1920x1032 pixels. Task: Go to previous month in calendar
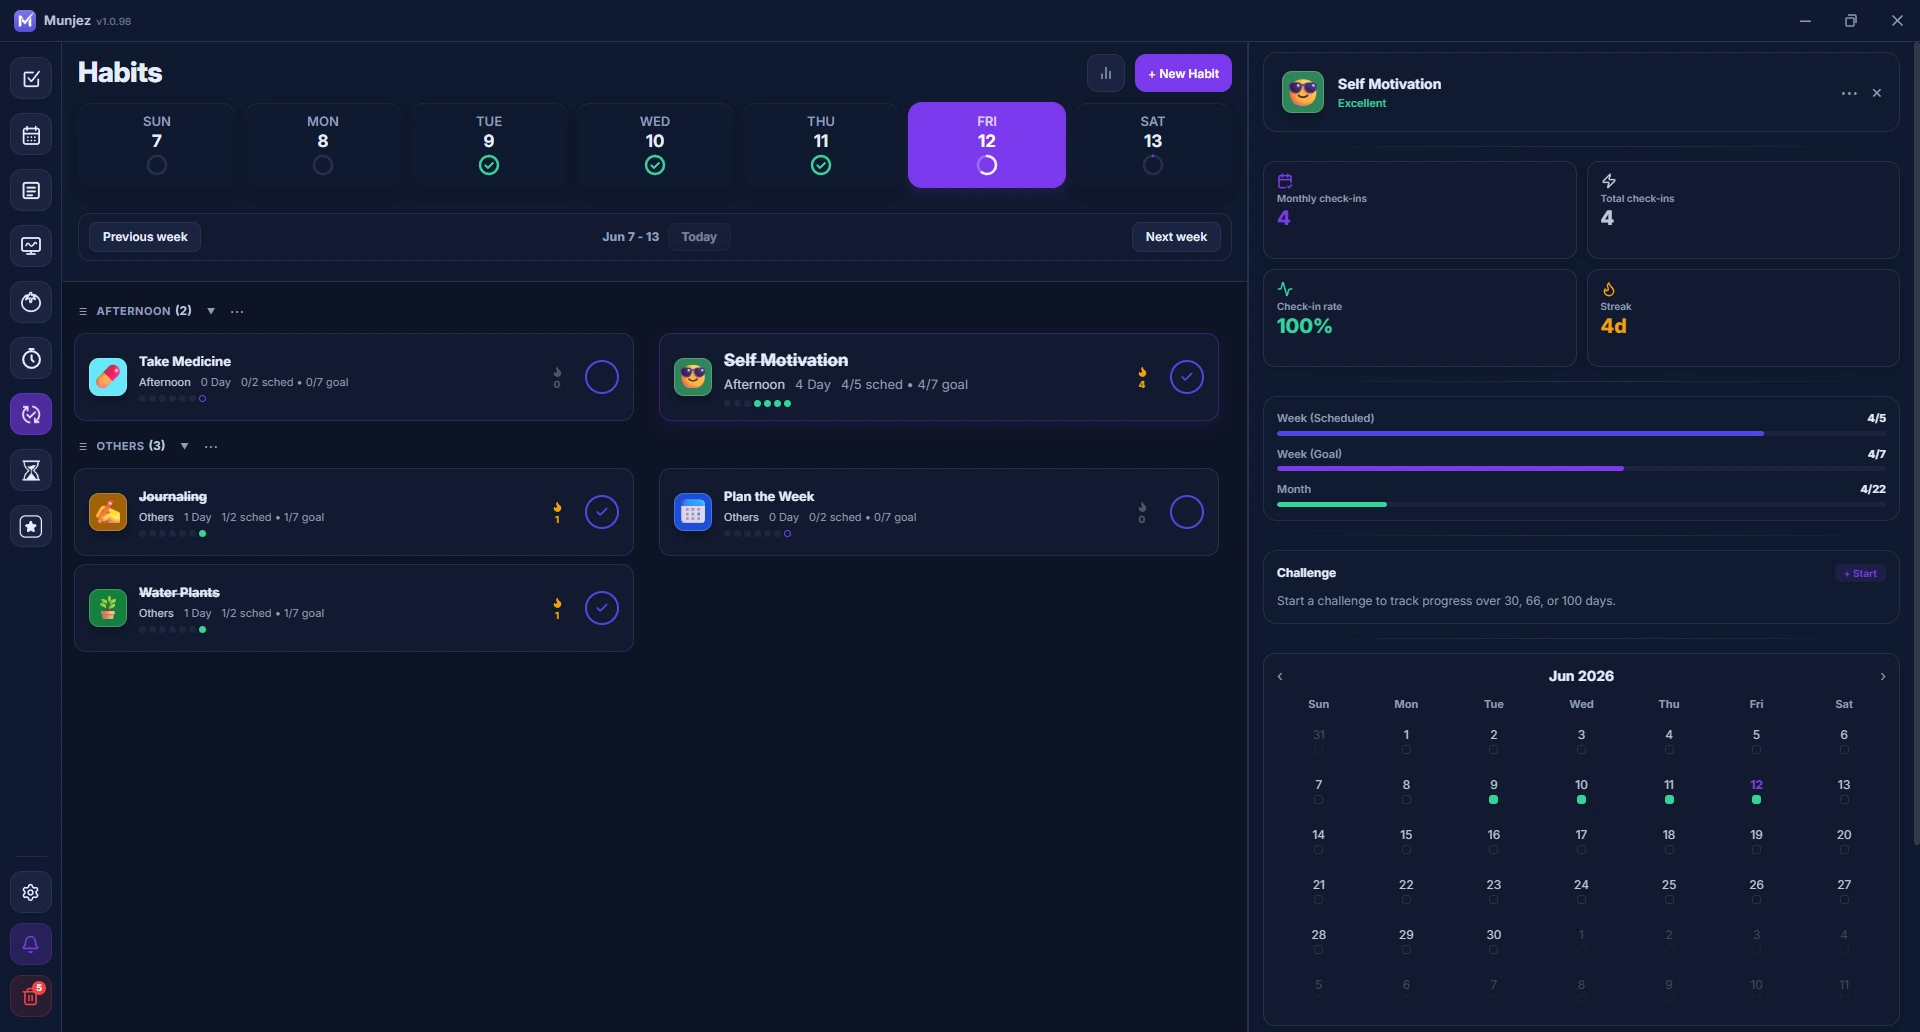pyautogui.click(x=1280, y=677)
